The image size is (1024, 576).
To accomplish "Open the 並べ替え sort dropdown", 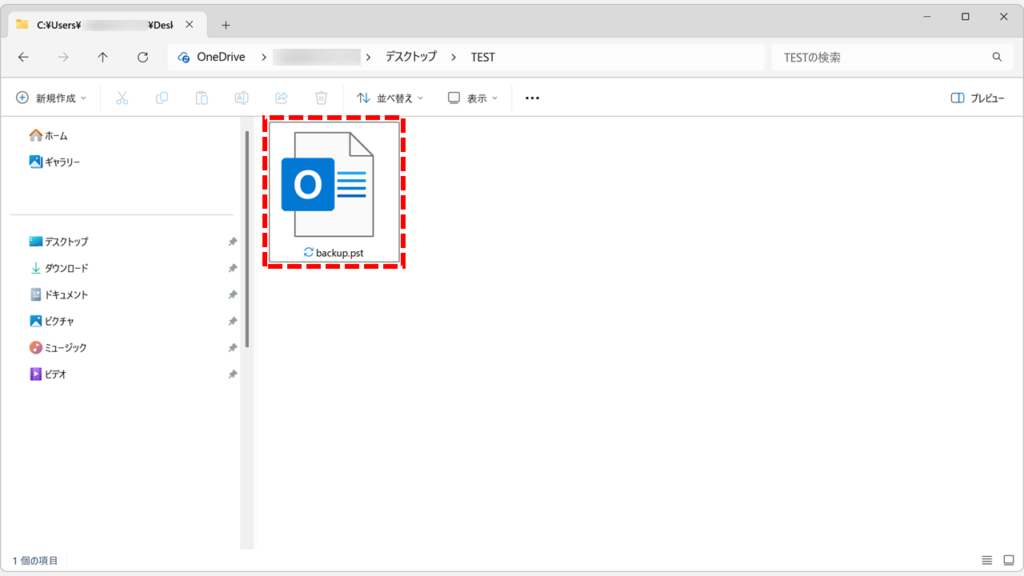I will (390, 97).
